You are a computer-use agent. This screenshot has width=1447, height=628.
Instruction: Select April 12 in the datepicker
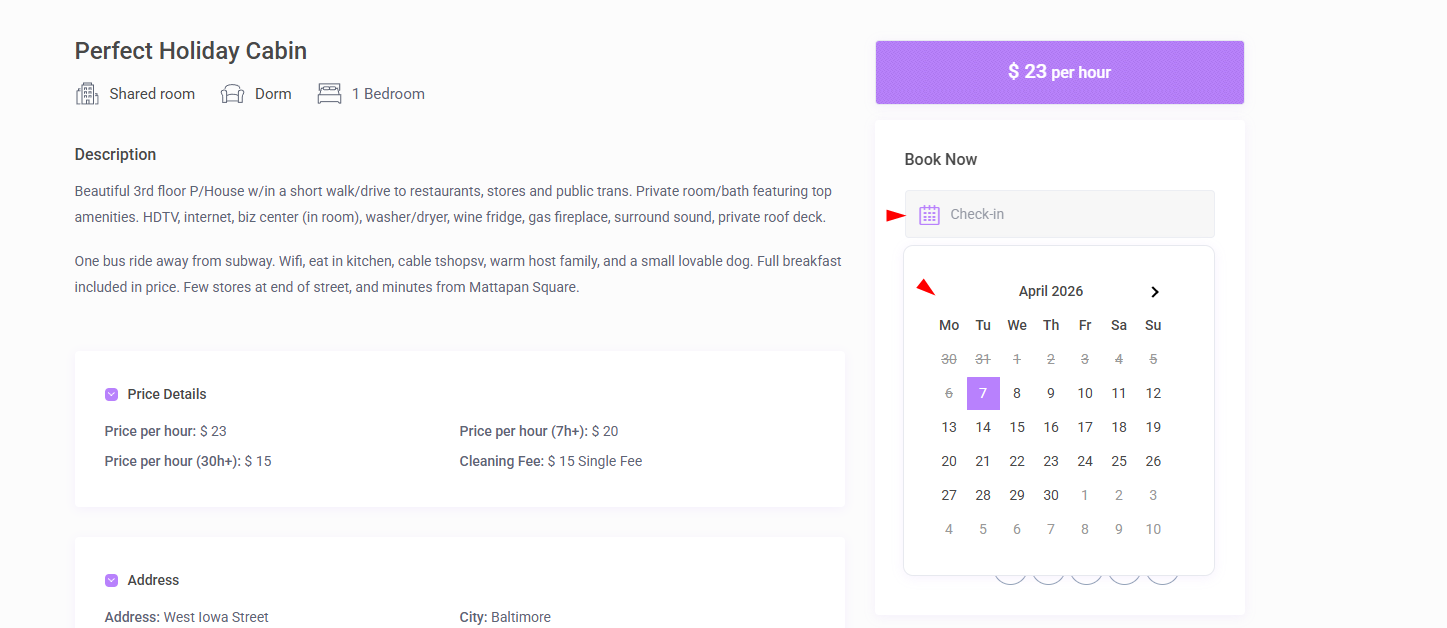1153,393
